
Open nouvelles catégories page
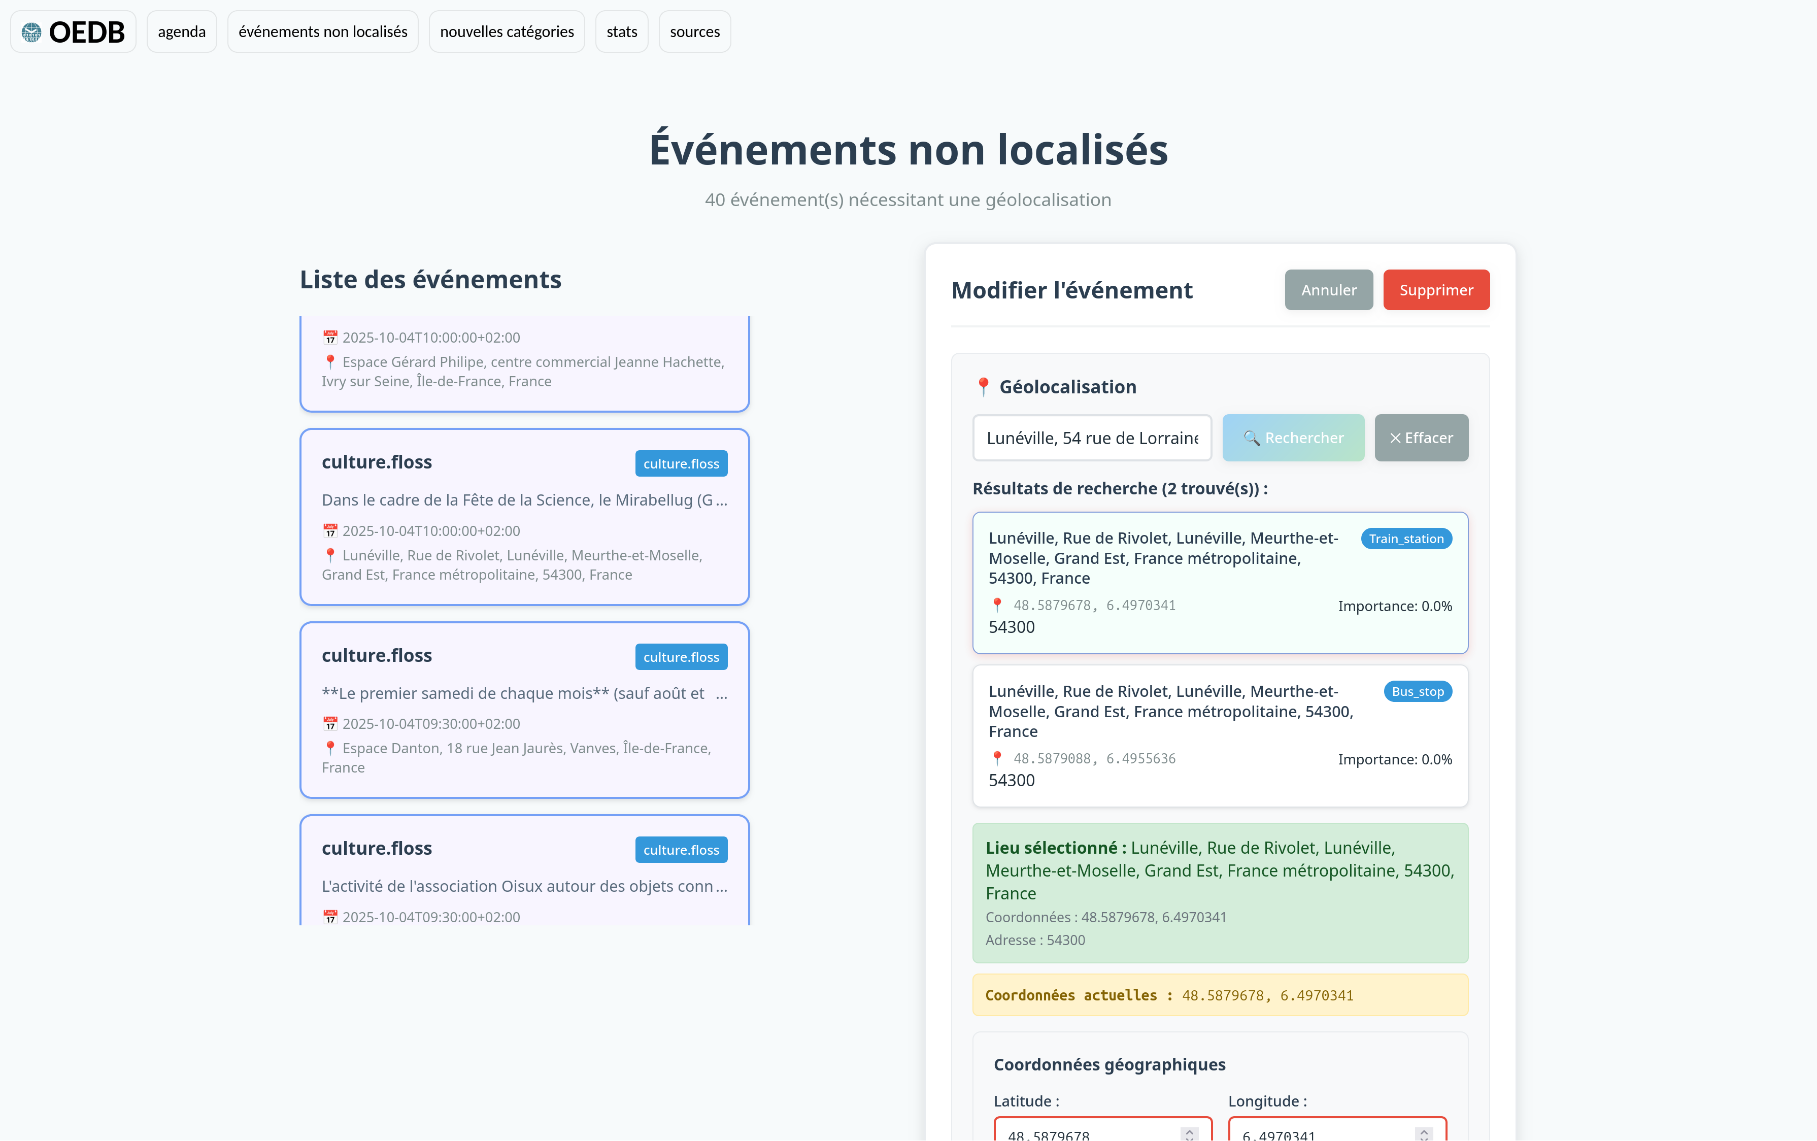click(x=507, y=32)
